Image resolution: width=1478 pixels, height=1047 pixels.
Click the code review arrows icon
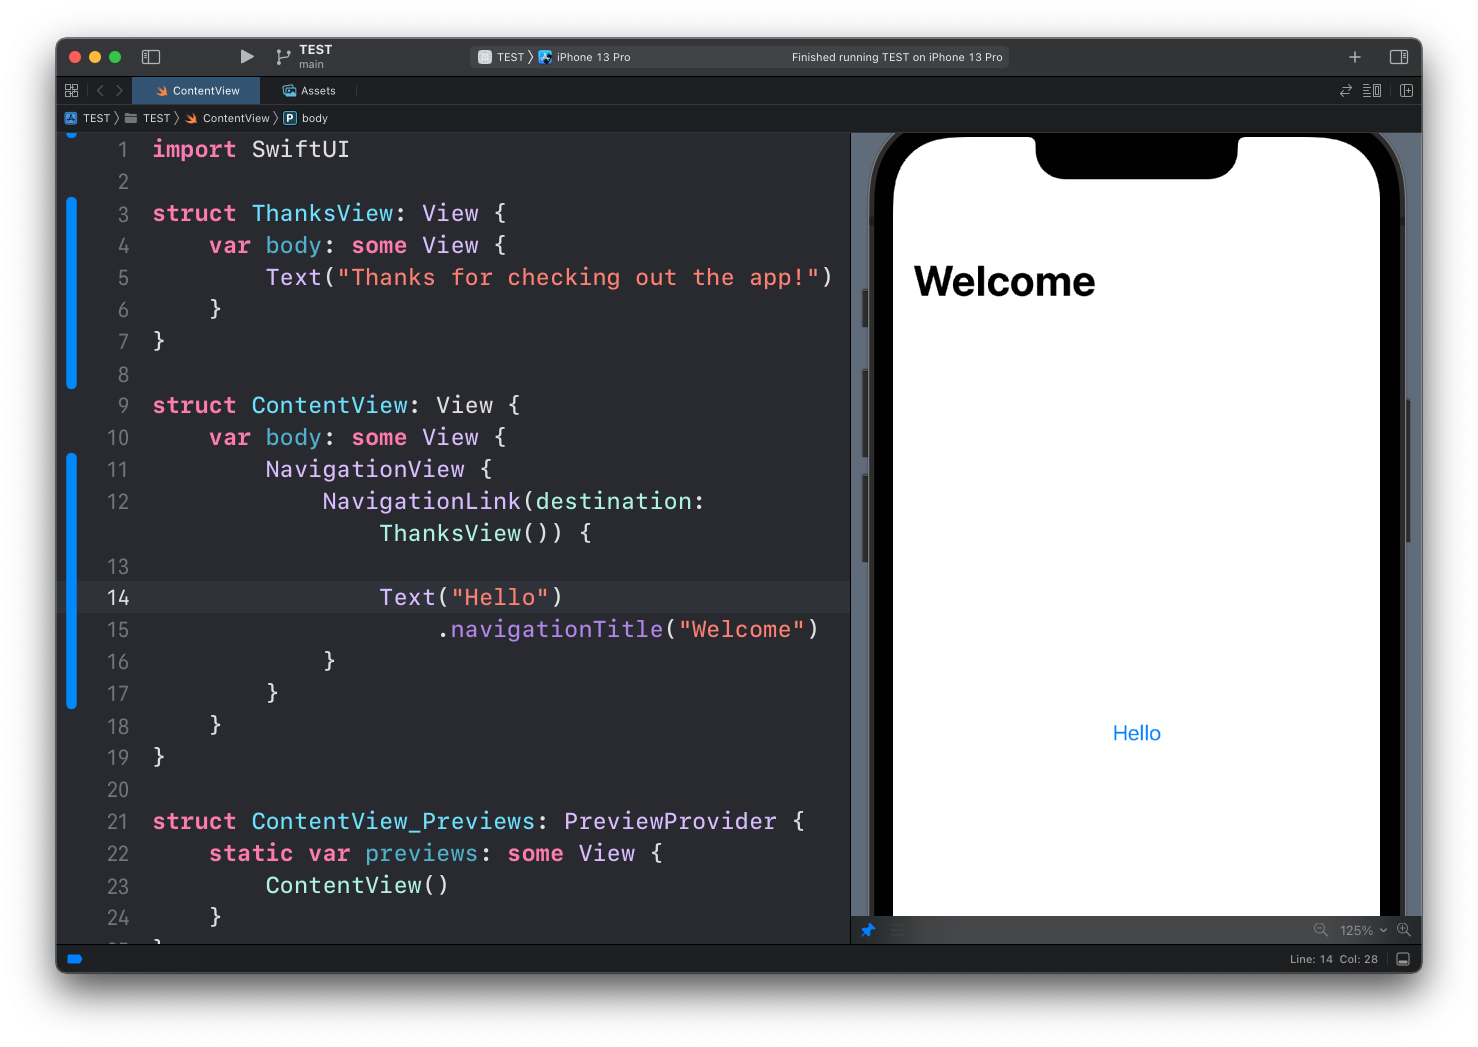pos(1346,91)
